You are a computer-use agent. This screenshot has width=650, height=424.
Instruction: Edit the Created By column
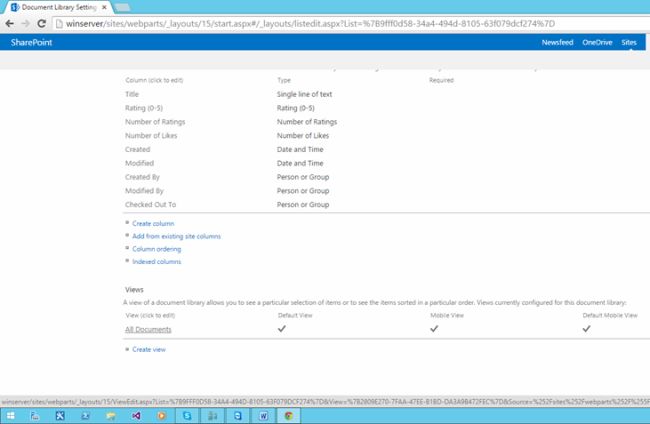tap(142, 177)
